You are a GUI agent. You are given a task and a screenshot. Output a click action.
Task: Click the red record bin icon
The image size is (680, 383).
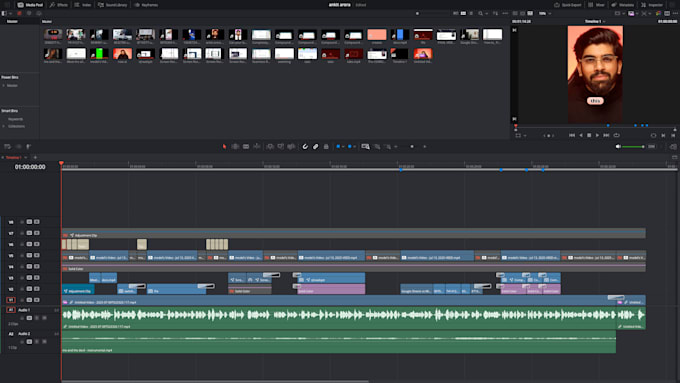(19, 13)
